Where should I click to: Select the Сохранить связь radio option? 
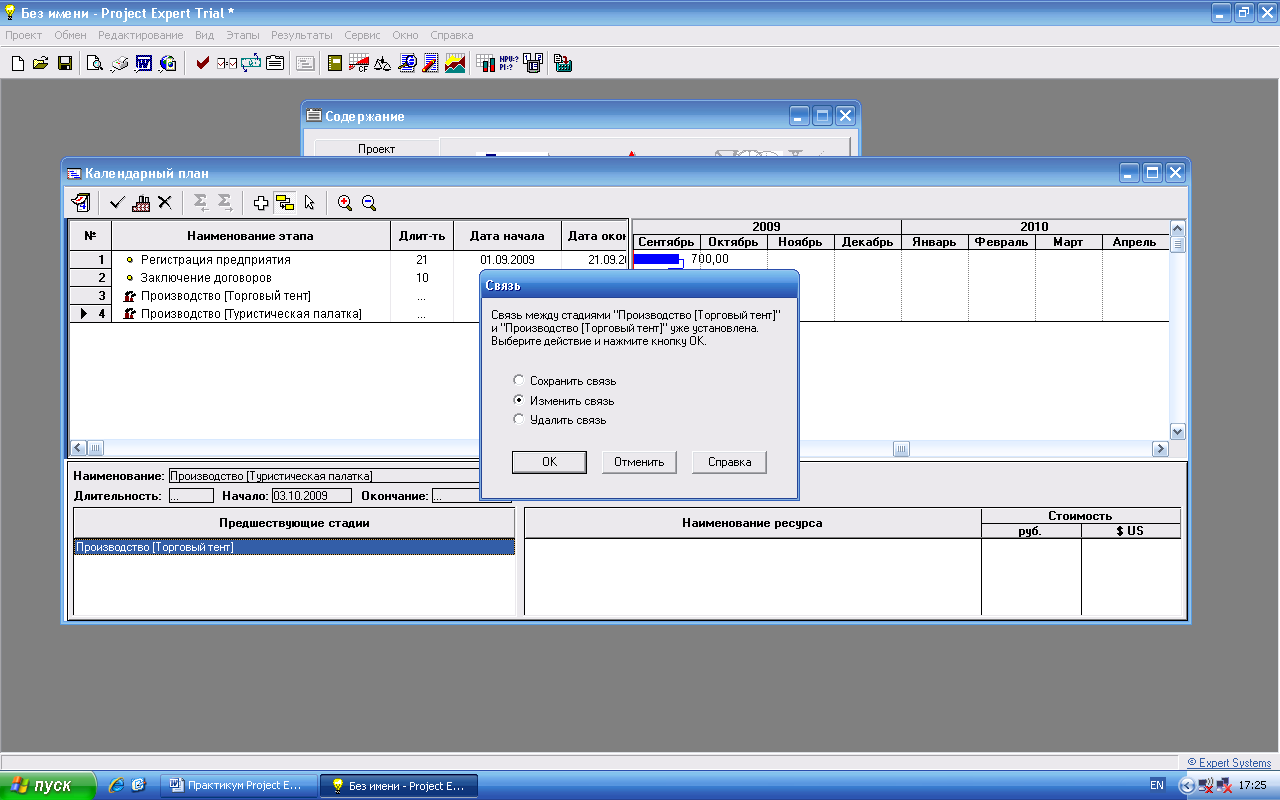point(563,381)
